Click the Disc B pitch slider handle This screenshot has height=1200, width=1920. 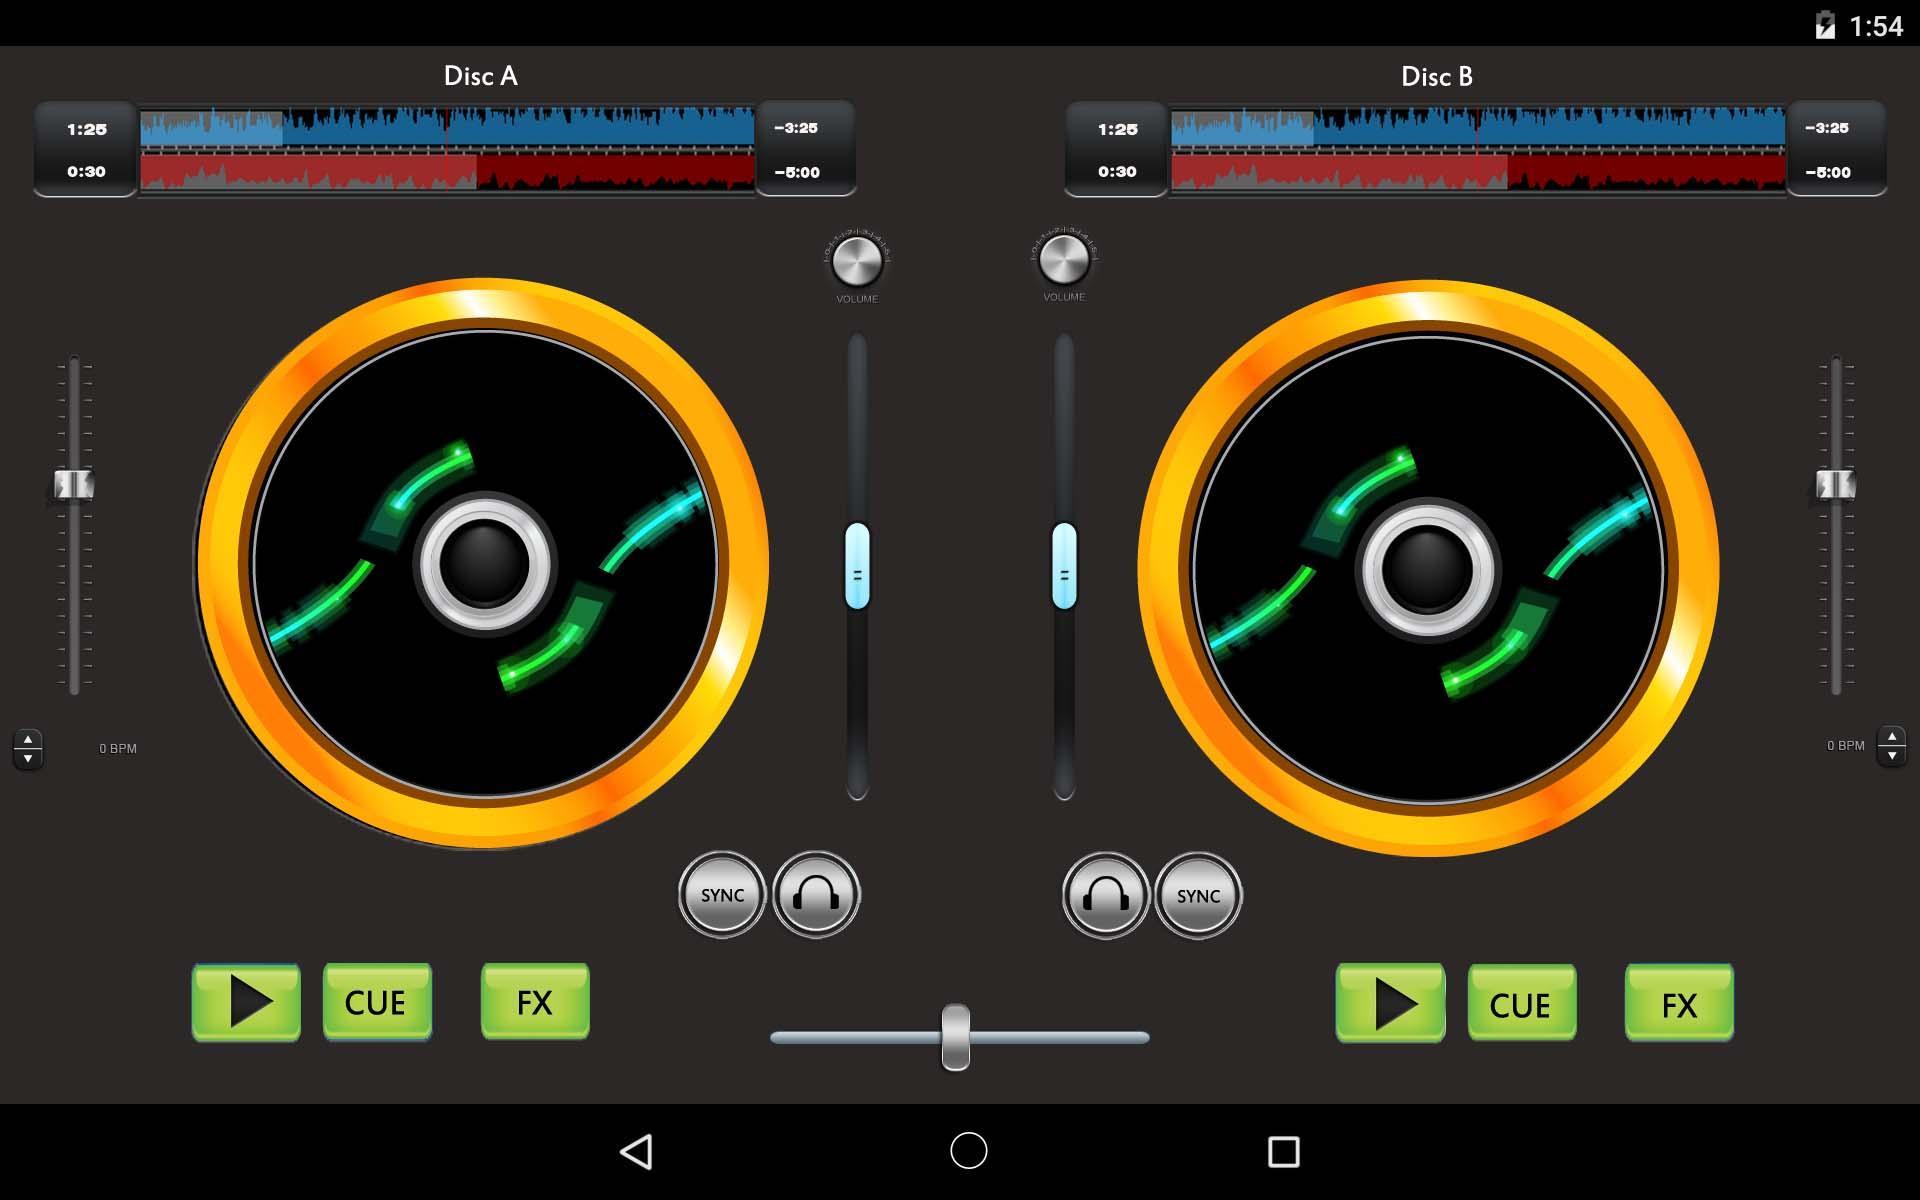coord(1836,485)
